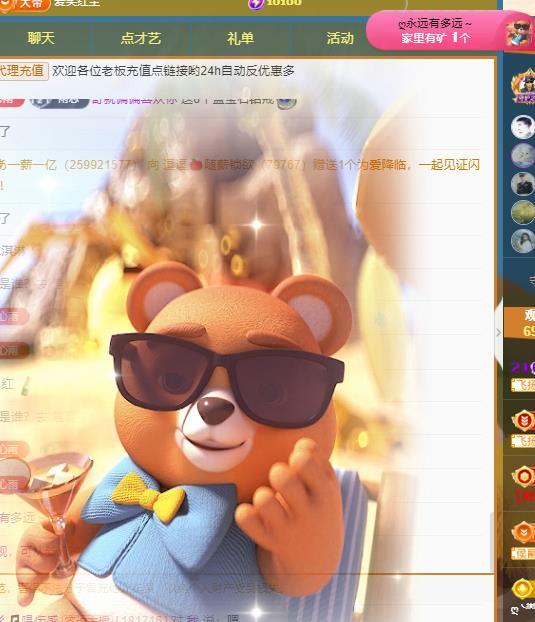
Task: Click the red circle medal badge icon
Action: pos(524,476)
